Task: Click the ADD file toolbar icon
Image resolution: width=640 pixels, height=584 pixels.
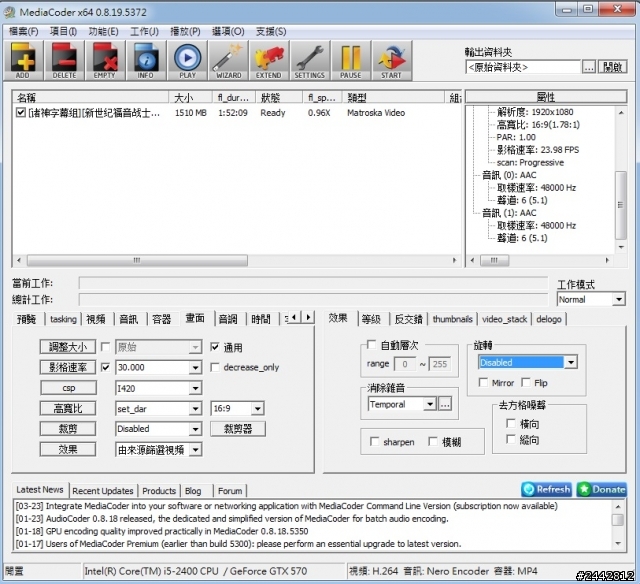Action: pyautogui.click(x=23, y=60)
